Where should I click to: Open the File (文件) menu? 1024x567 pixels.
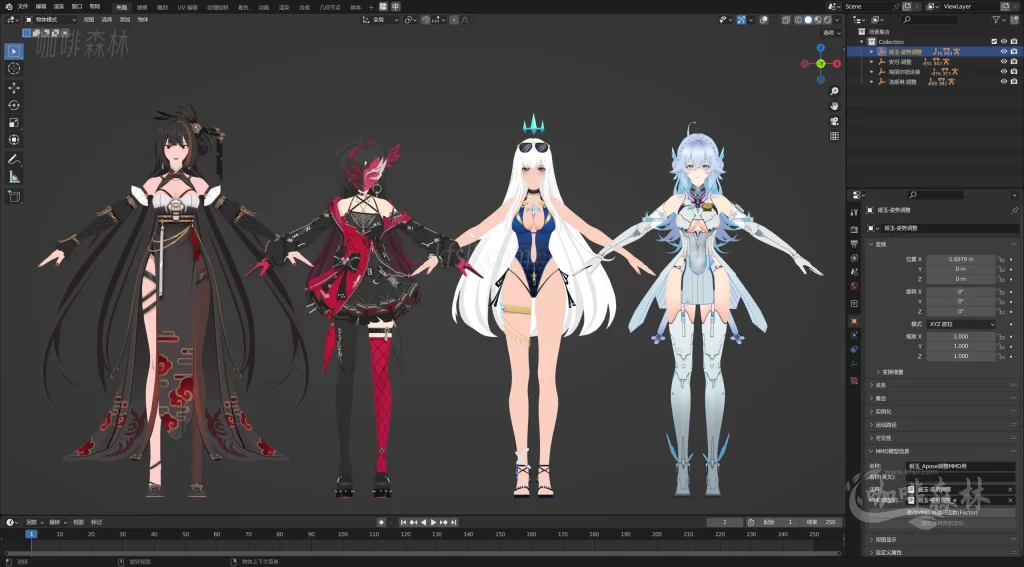pyautogui.click(x=23, y=7)
